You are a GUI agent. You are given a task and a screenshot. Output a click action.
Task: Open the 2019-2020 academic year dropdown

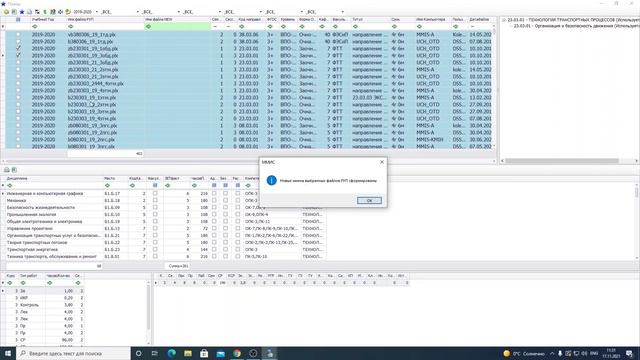(97, 12)
